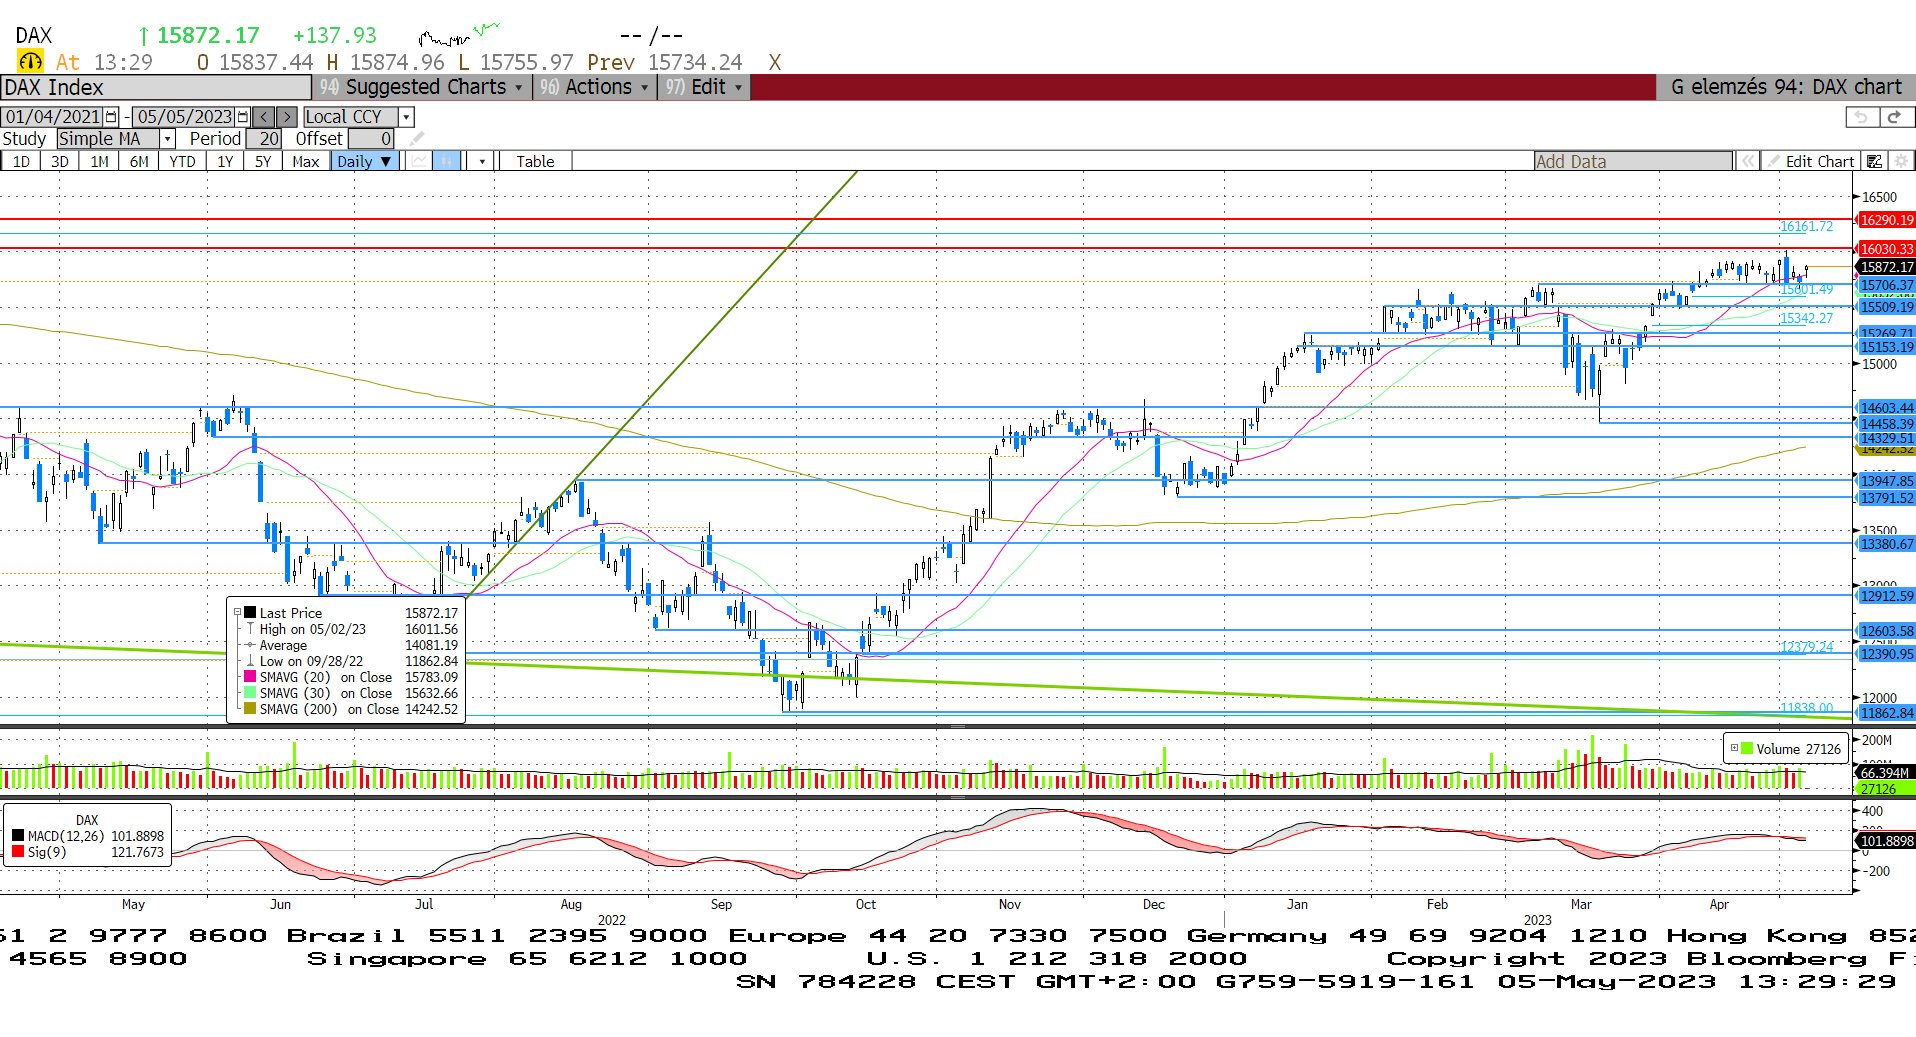Click the Add Data input box

[x=1633, y=161]
